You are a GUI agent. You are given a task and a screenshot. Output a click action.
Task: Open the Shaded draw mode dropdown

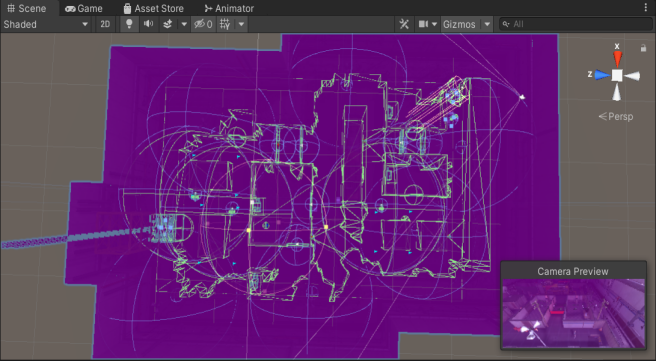pos(46,24)
